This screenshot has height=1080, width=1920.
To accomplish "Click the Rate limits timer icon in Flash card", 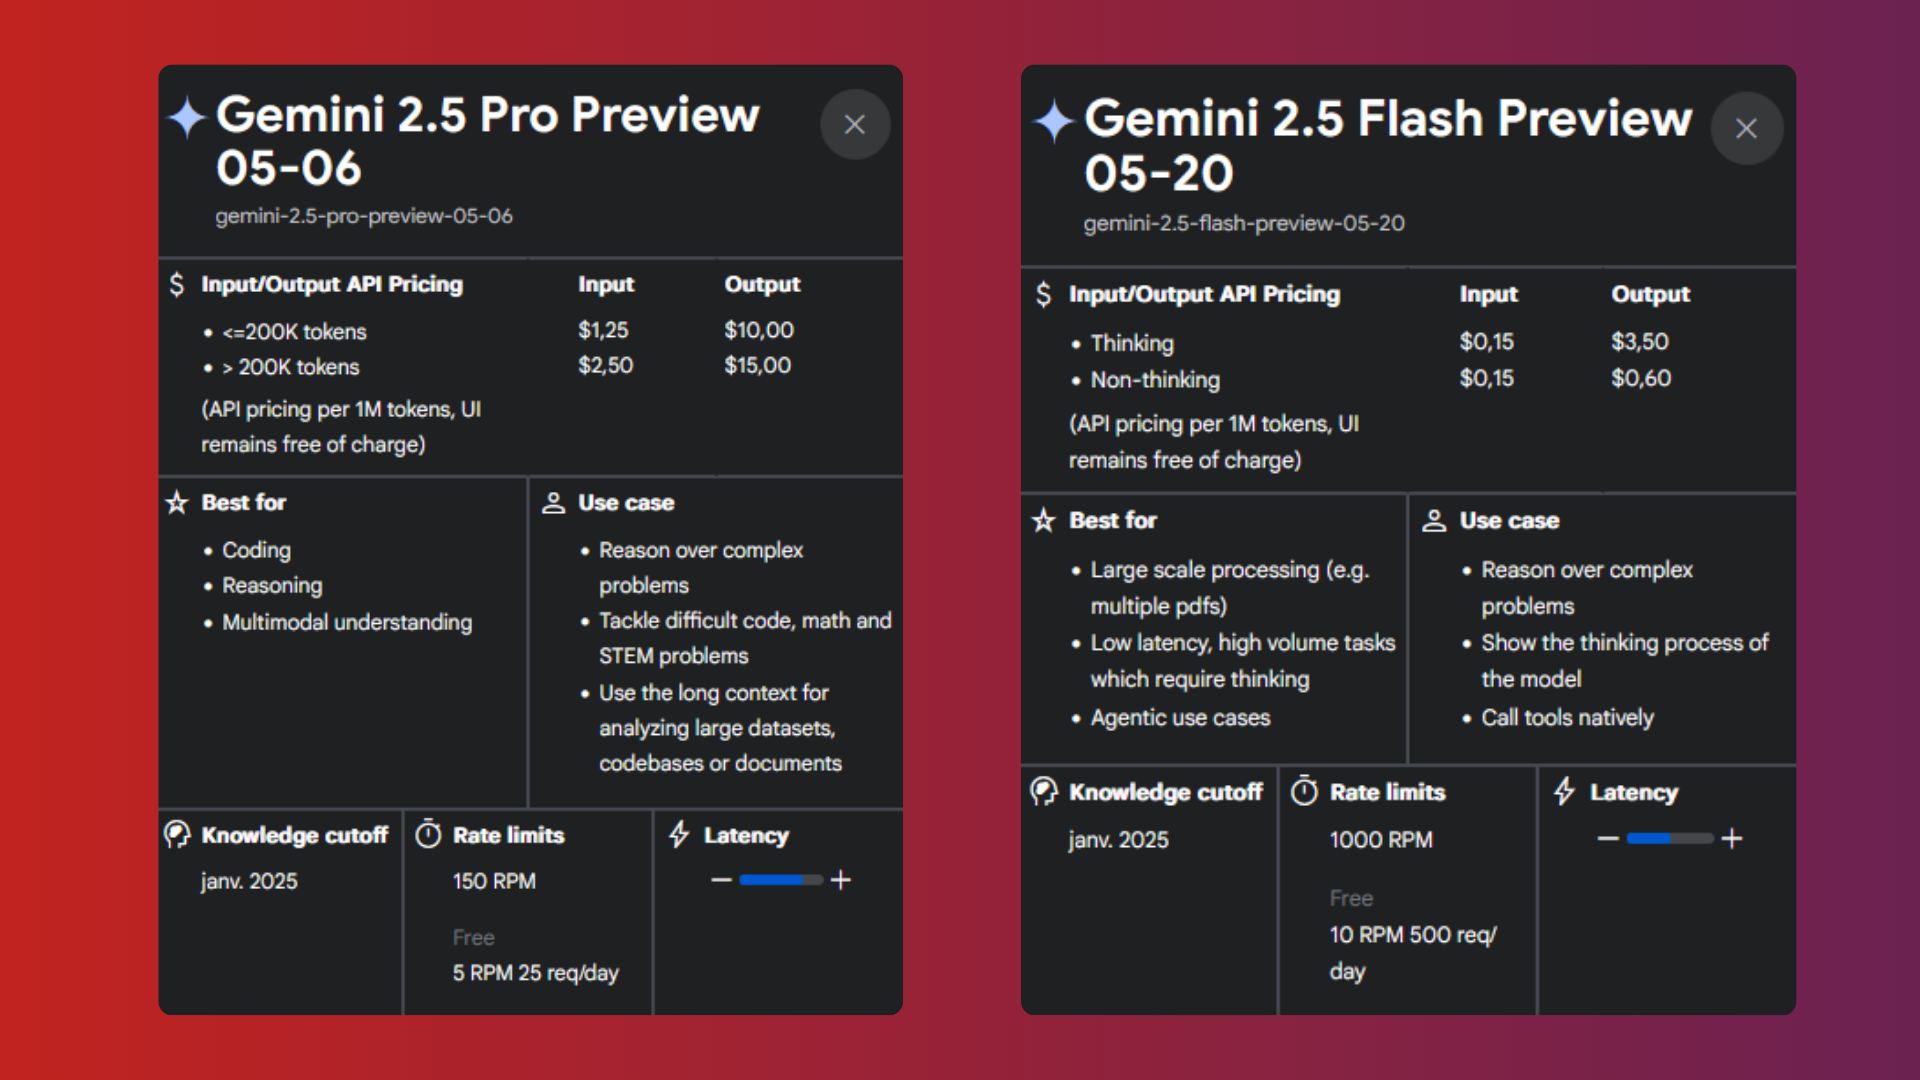I will pos(1304,791).
